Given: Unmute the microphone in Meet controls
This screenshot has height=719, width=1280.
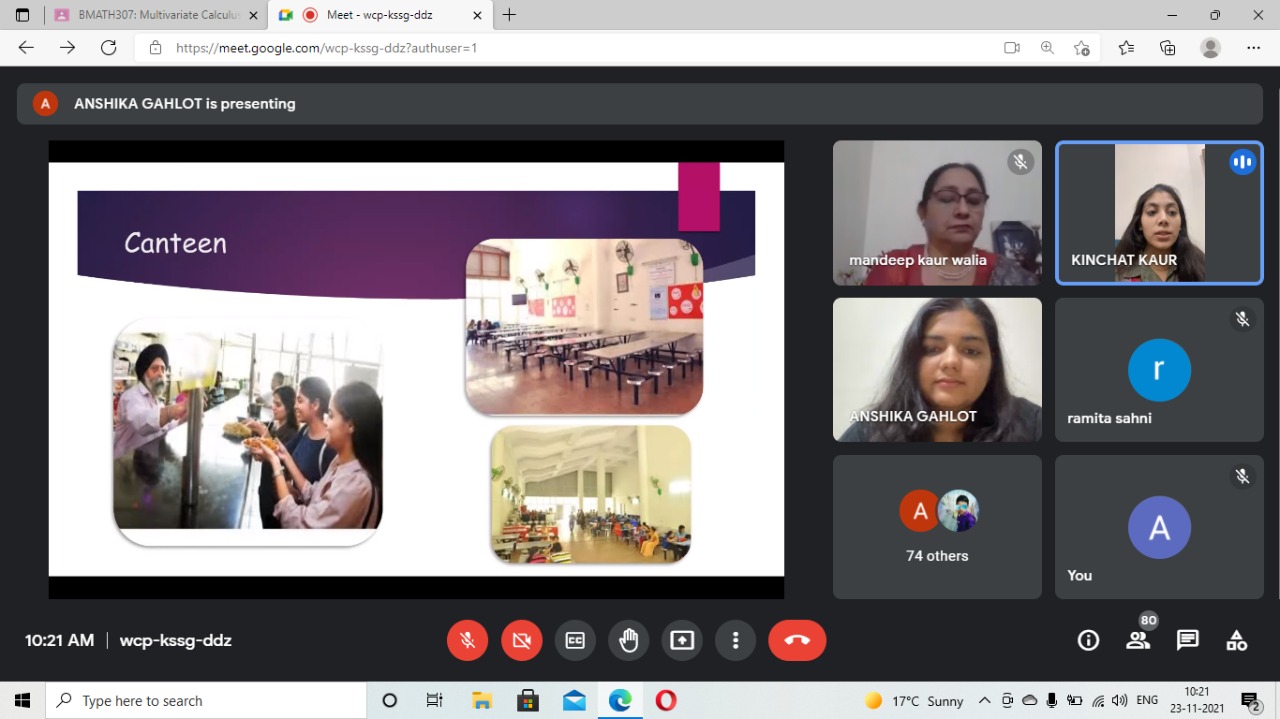Looking at the screenshot, I should pyautogui.click(x=467, y=641).
